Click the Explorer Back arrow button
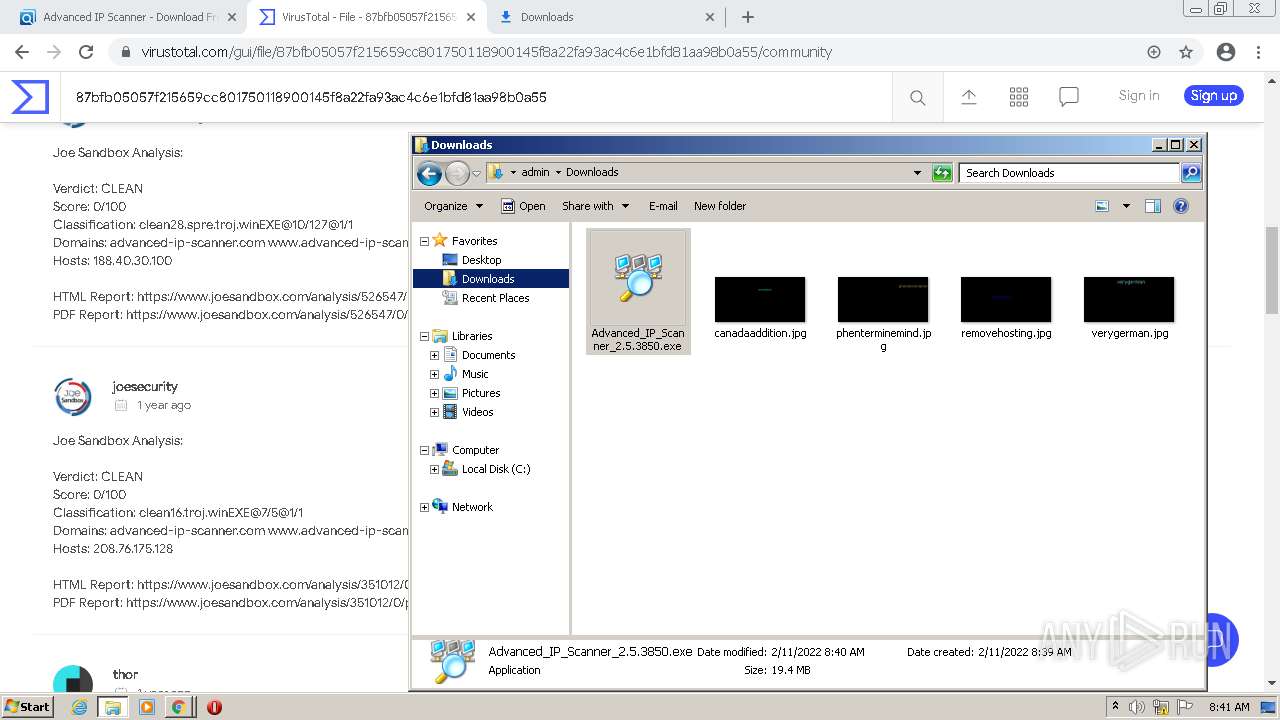The width and height of the screenshot is (1280, 720). click(x=429, y=173)
